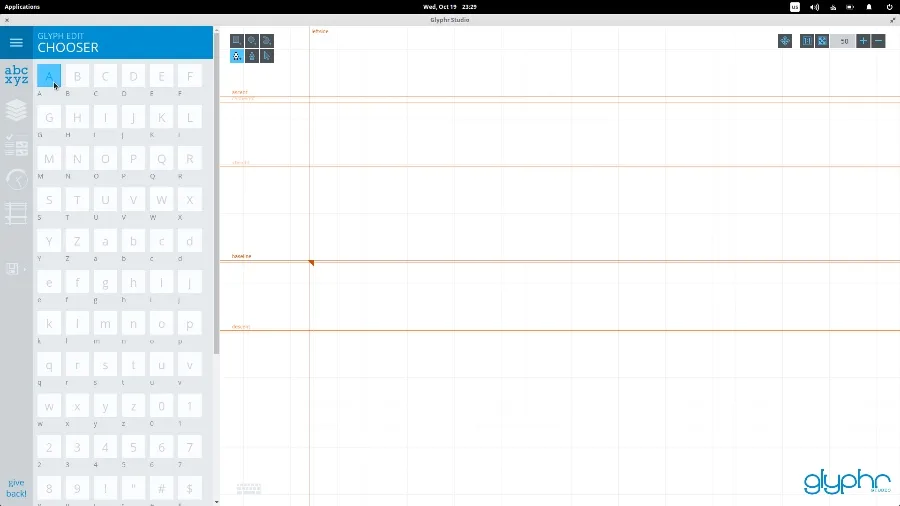Image resolution: width=900 pixels, height=506 pixels.
Task: Click the save project icon in sidebar
Action: click(13, 269)
